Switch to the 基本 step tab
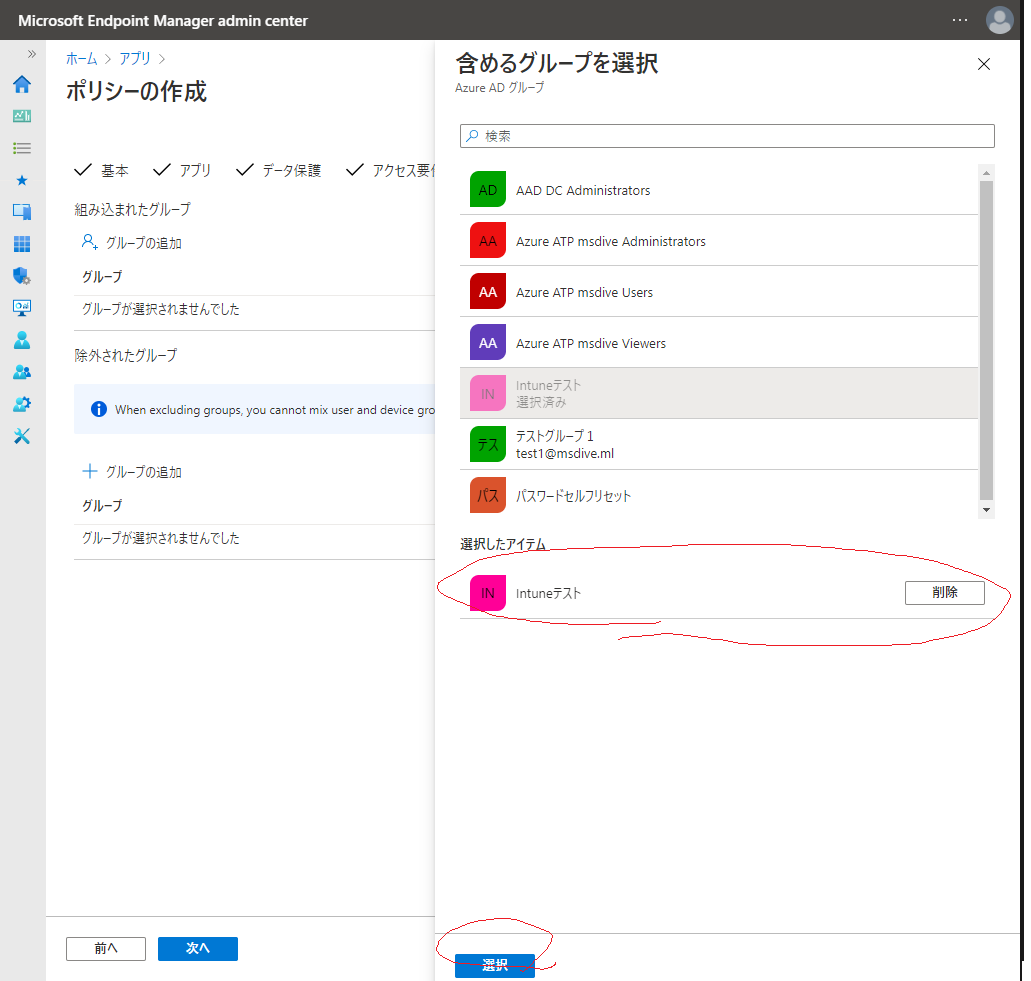Image resolution: width=1031 pixels, height=981 pixels. (x=101, y=170)
